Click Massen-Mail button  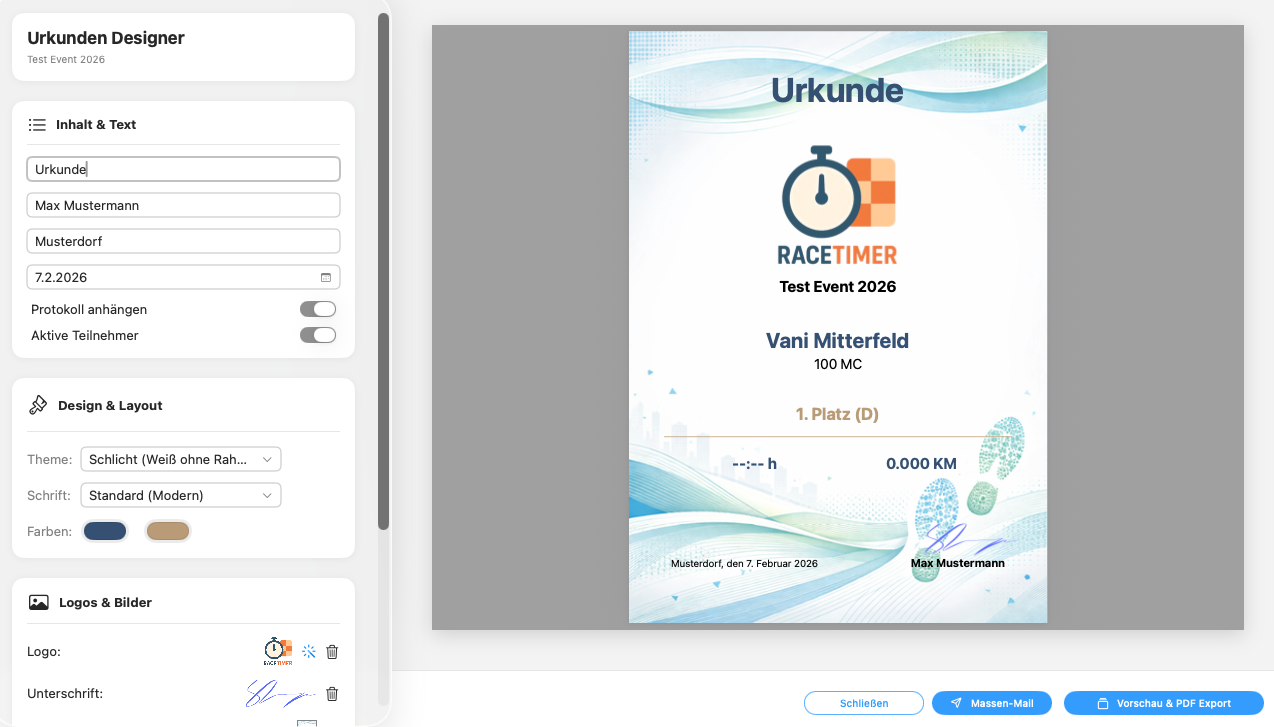(x=992, y=703)
